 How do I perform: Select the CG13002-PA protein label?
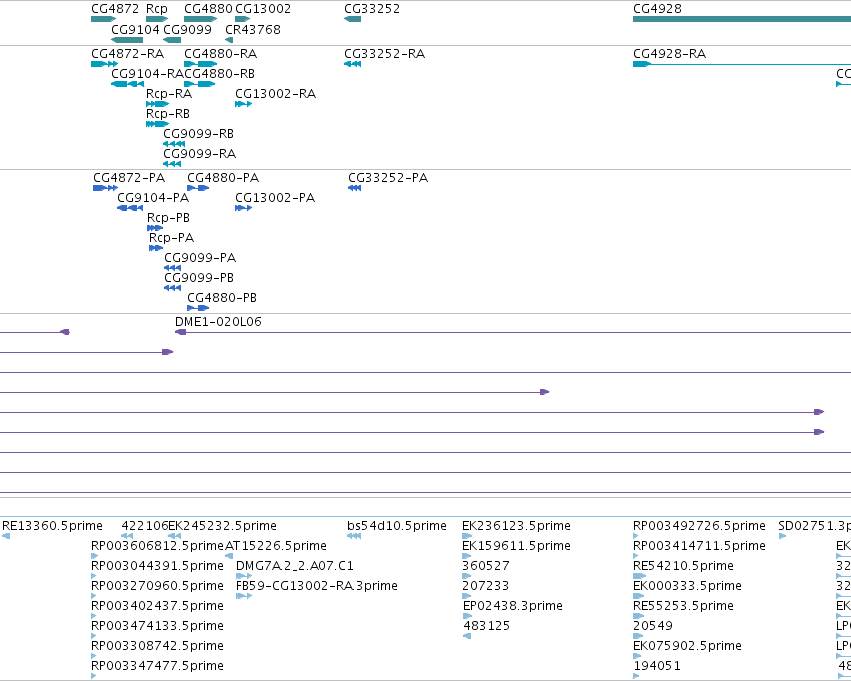(275, 198)
